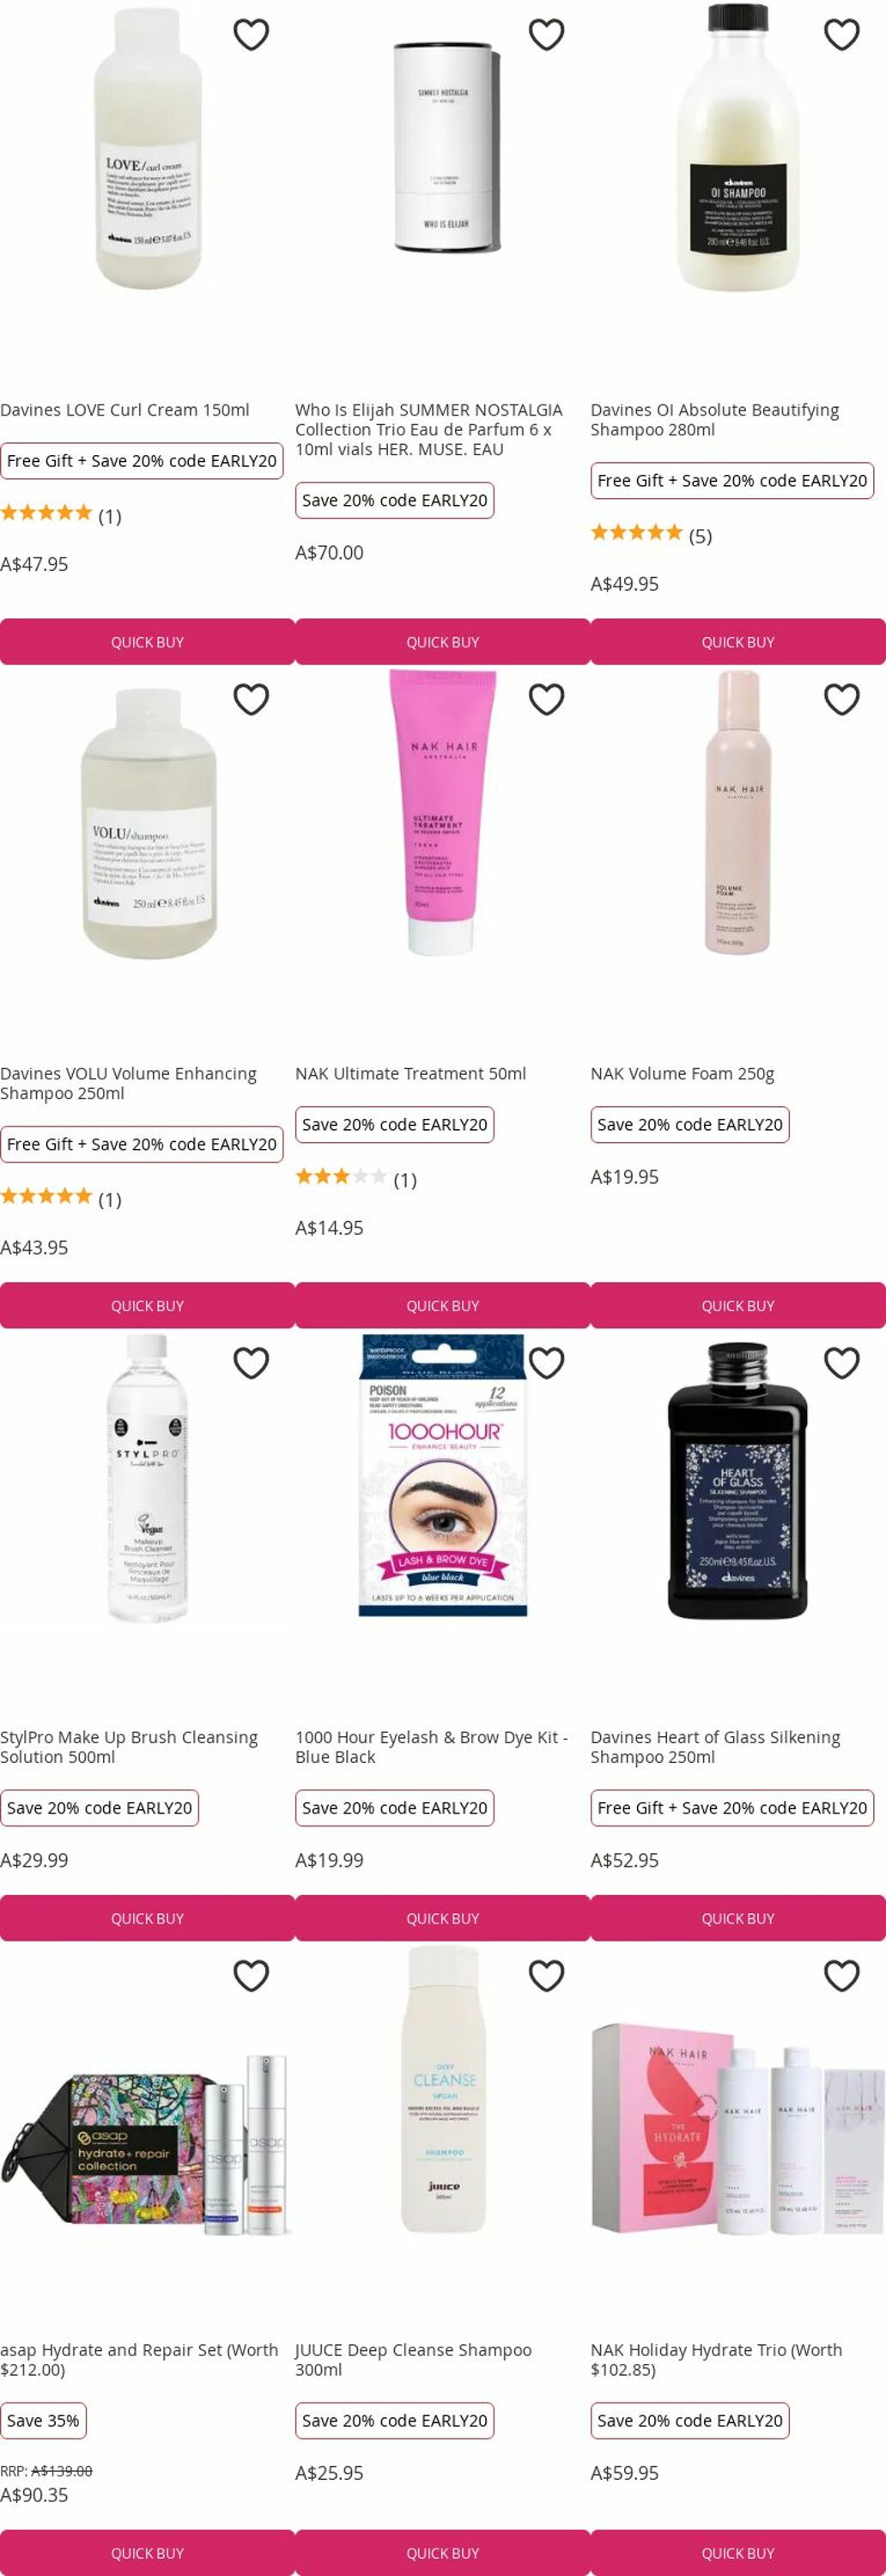Save Davines OI Shampoo to wishlist heart

[841, 35]
